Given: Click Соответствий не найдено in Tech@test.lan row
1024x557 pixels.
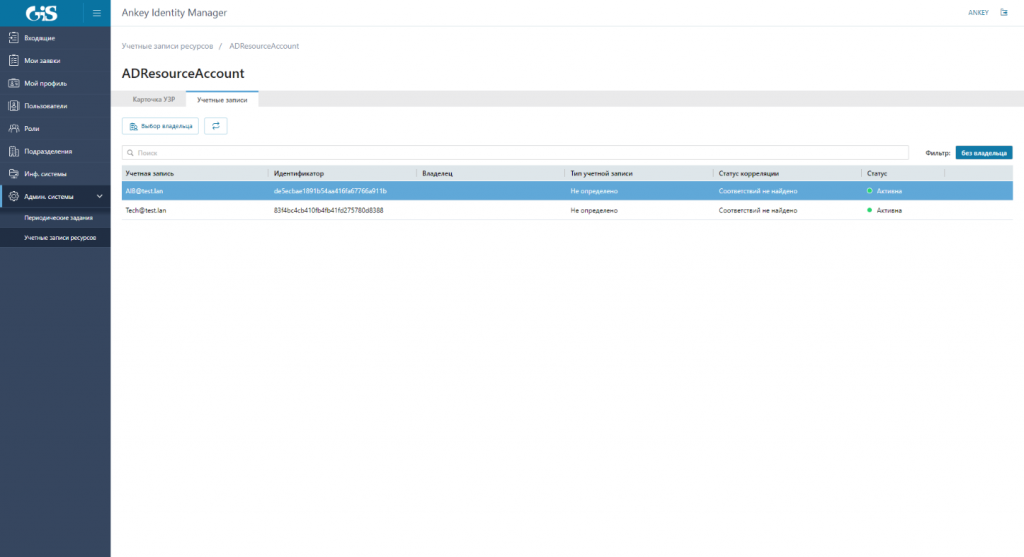Looking at the screenshot, I should point(758,210).
